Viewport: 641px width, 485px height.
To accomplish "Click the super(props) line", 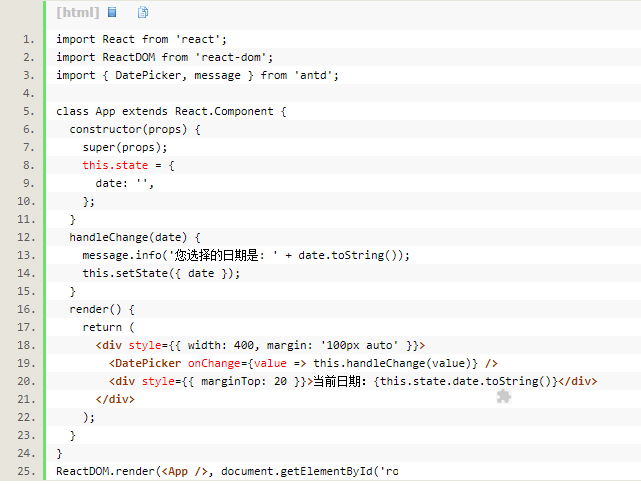I will pos(125,147).
